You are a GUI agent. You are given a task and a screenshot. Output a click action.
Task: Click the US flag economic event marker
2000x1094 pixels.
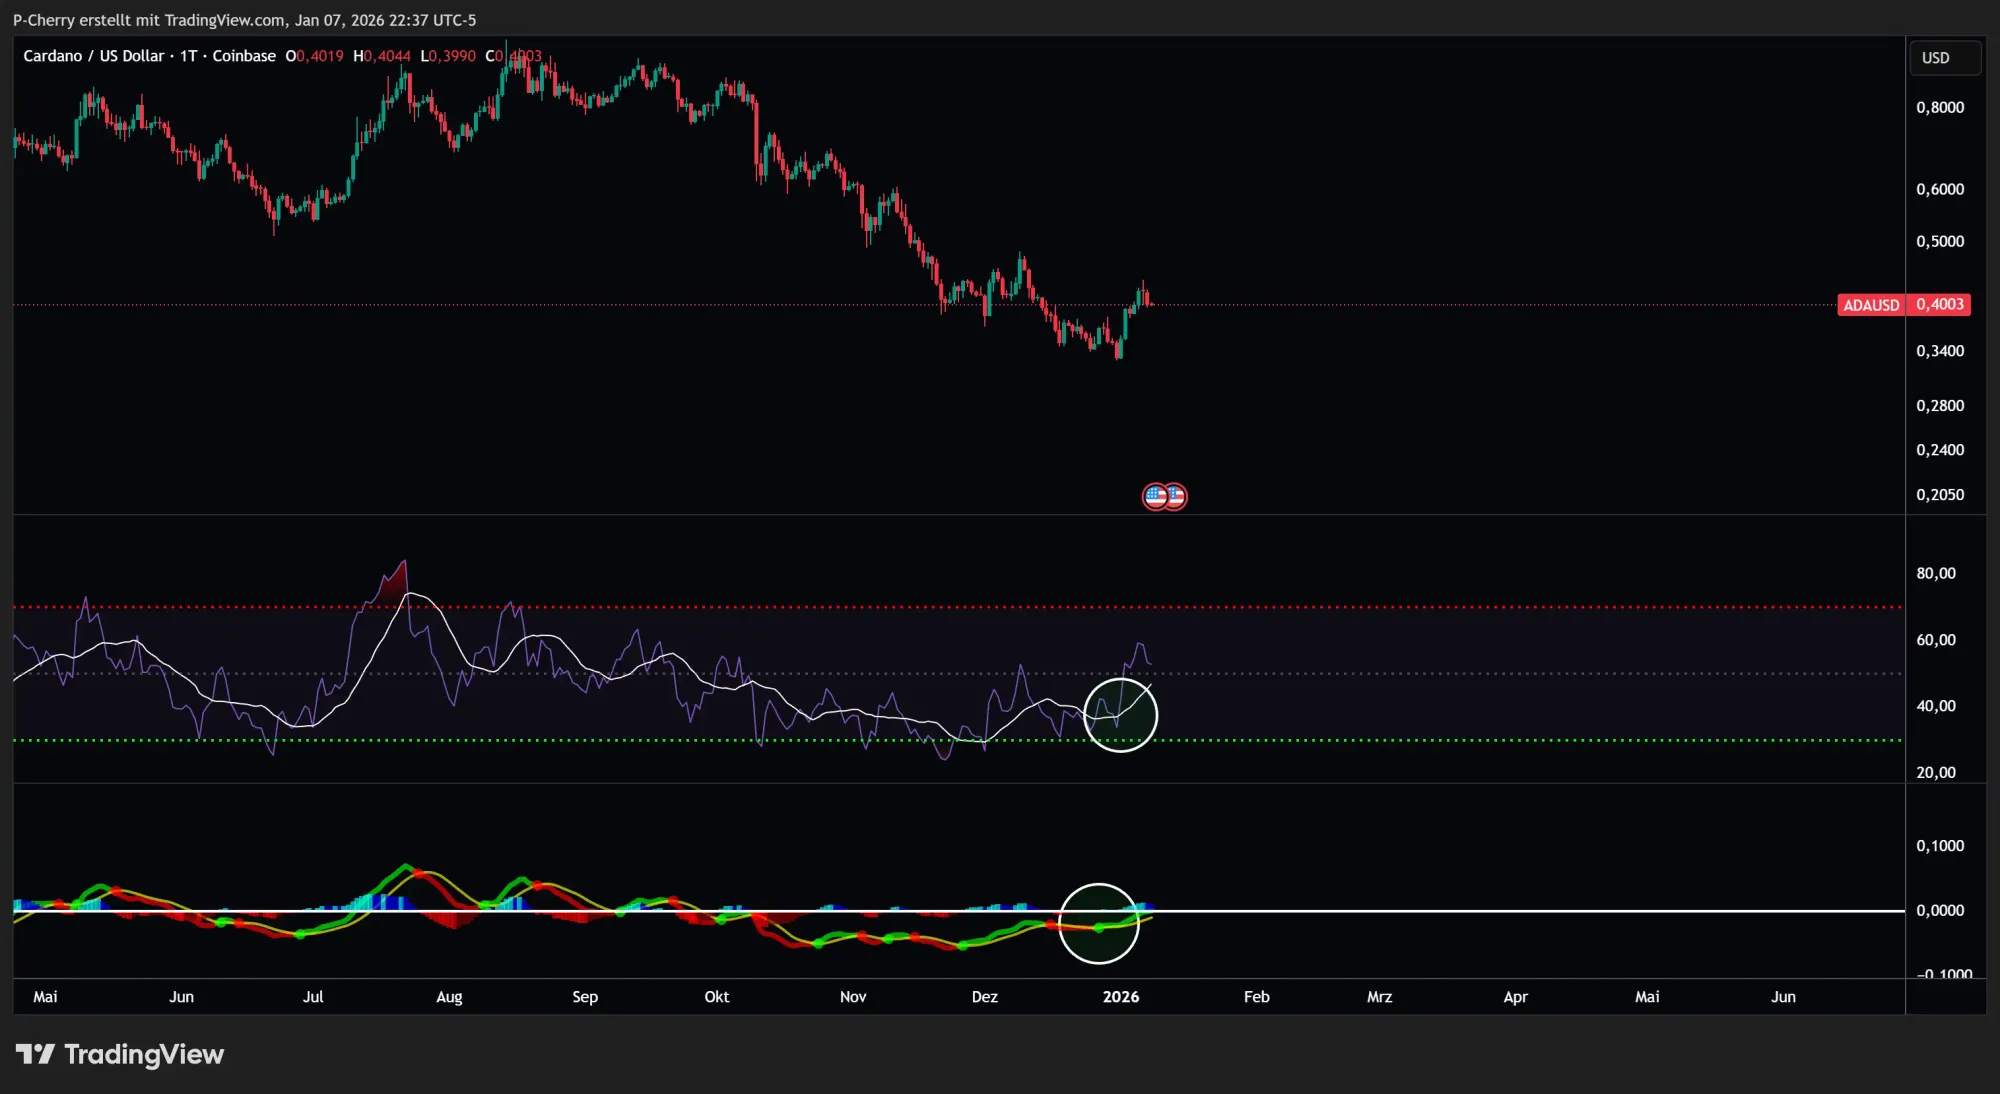(x=1155, y=496)
